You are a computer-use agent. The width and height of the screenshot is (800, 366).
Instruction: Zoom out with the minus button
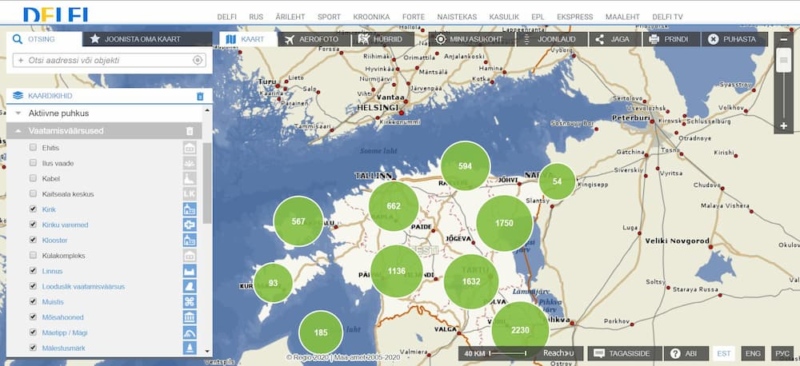pyautogui.click(x=784, y=40)
